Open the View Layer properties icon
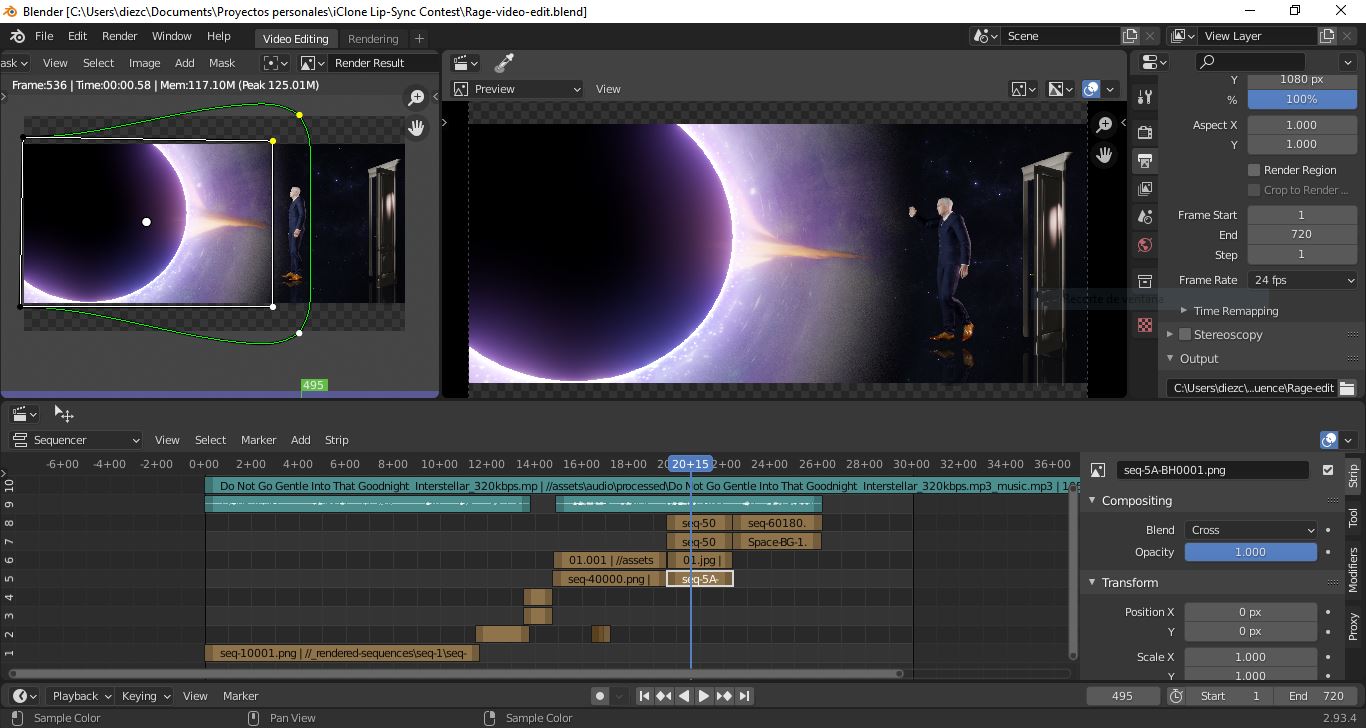 pos(1145,188)
